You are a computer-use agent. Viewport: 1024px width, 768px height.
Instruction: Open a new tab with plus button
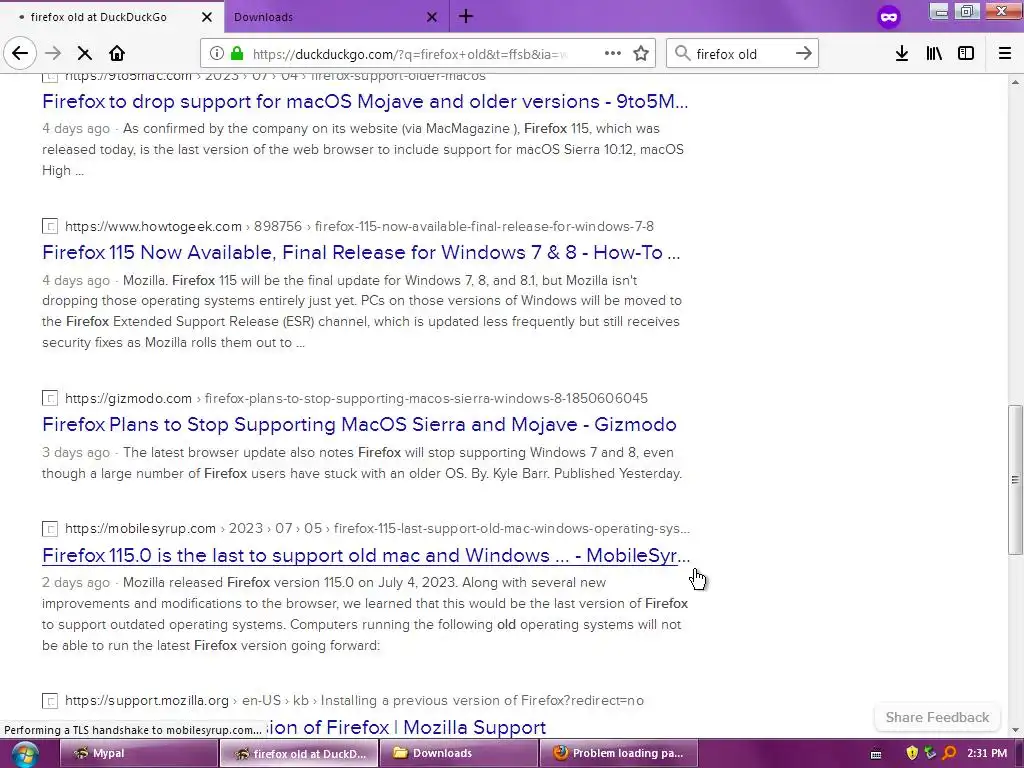(x=466, y=16)
